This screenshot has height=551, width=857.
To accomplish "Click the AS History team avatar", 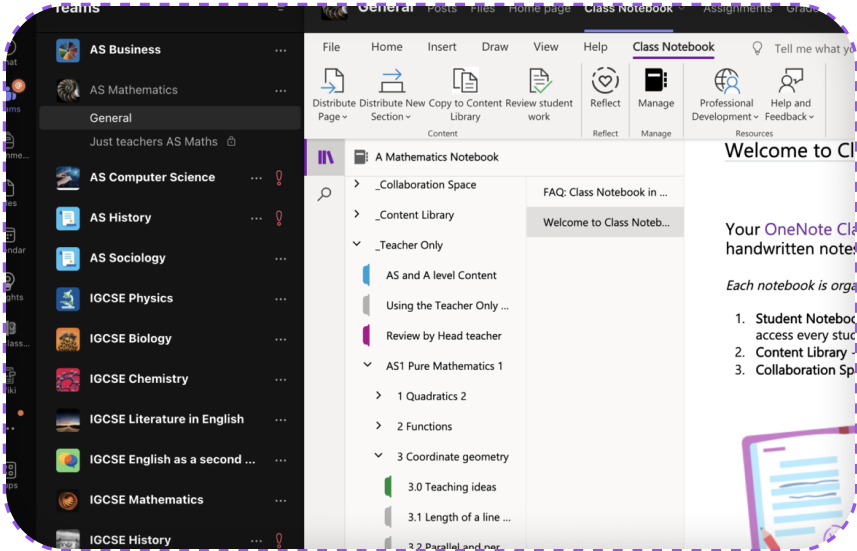I will pos(68,218).
